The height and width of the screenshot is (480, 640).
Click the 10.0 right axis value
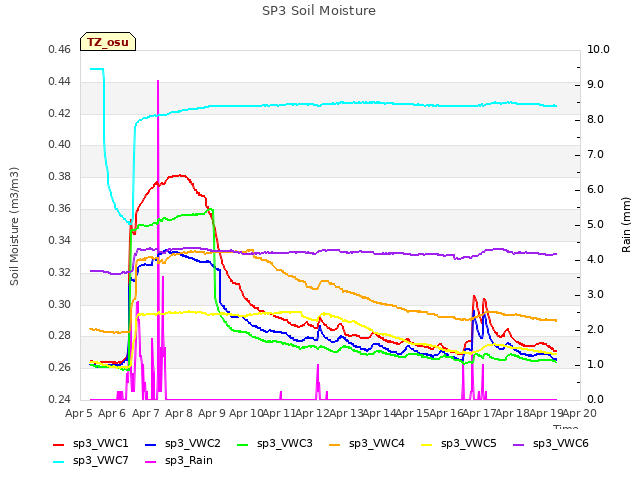(x=598, y=50)
